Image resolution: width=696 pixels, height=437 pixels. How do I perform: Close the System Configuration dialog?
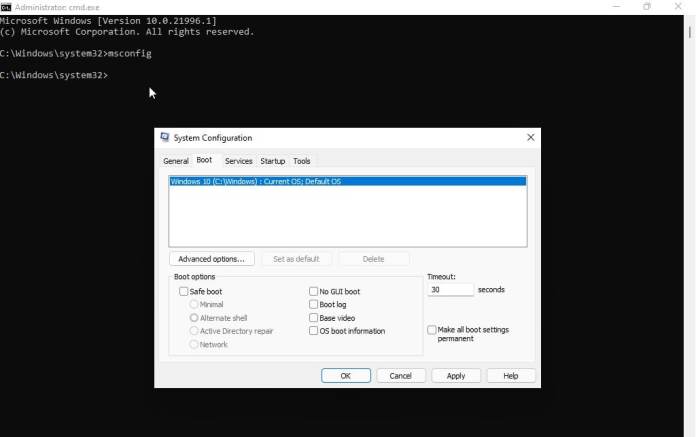(530, 138)
